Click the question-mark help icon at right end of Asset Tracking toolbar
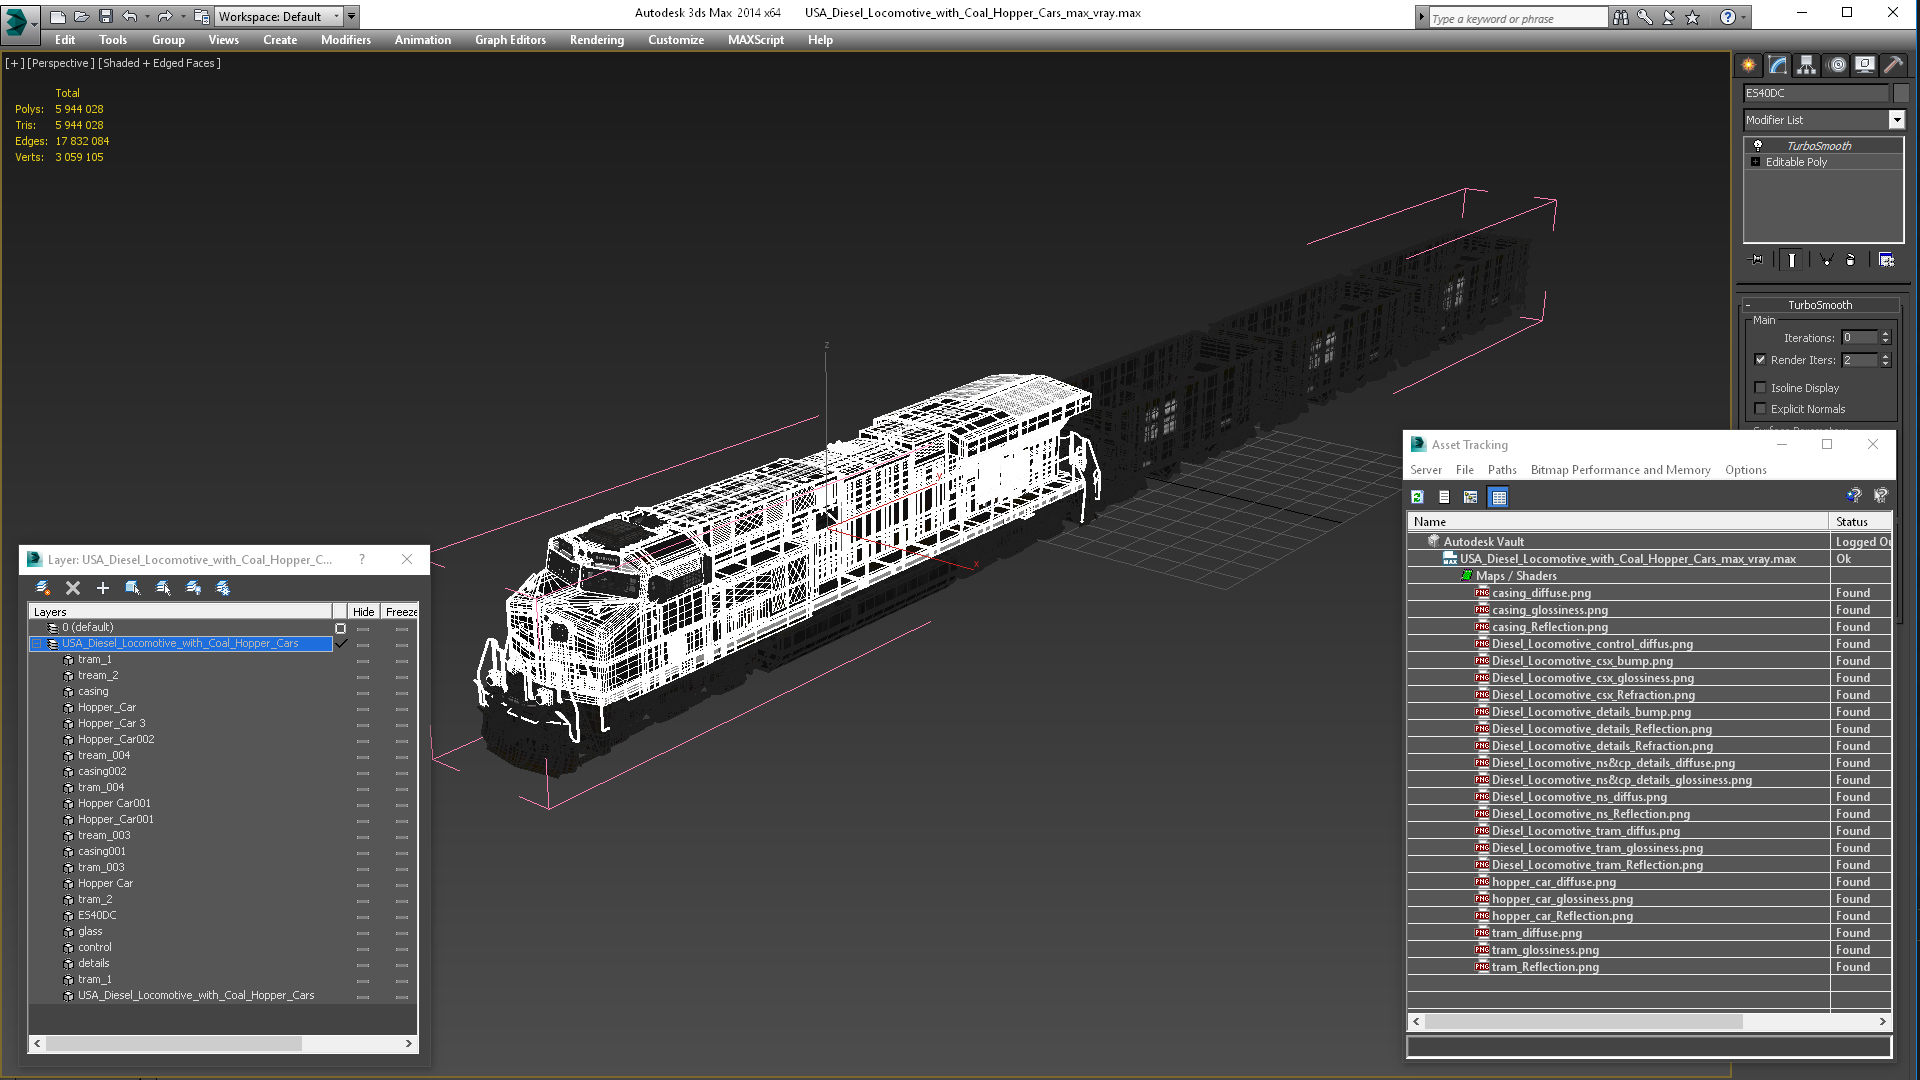This screenshot has height=1080, width=1920. (1881, 496)
